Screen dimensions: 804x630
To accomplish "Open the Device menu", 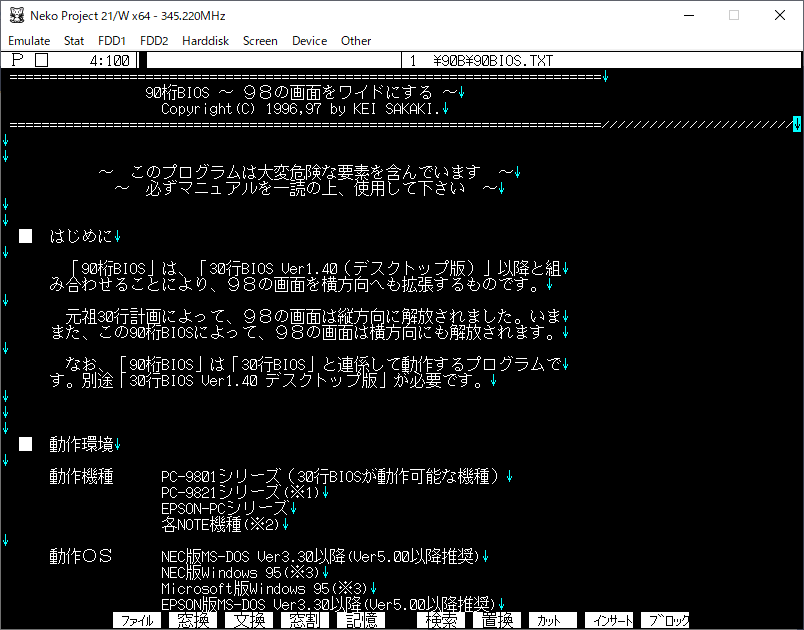I will click(309, 41).
